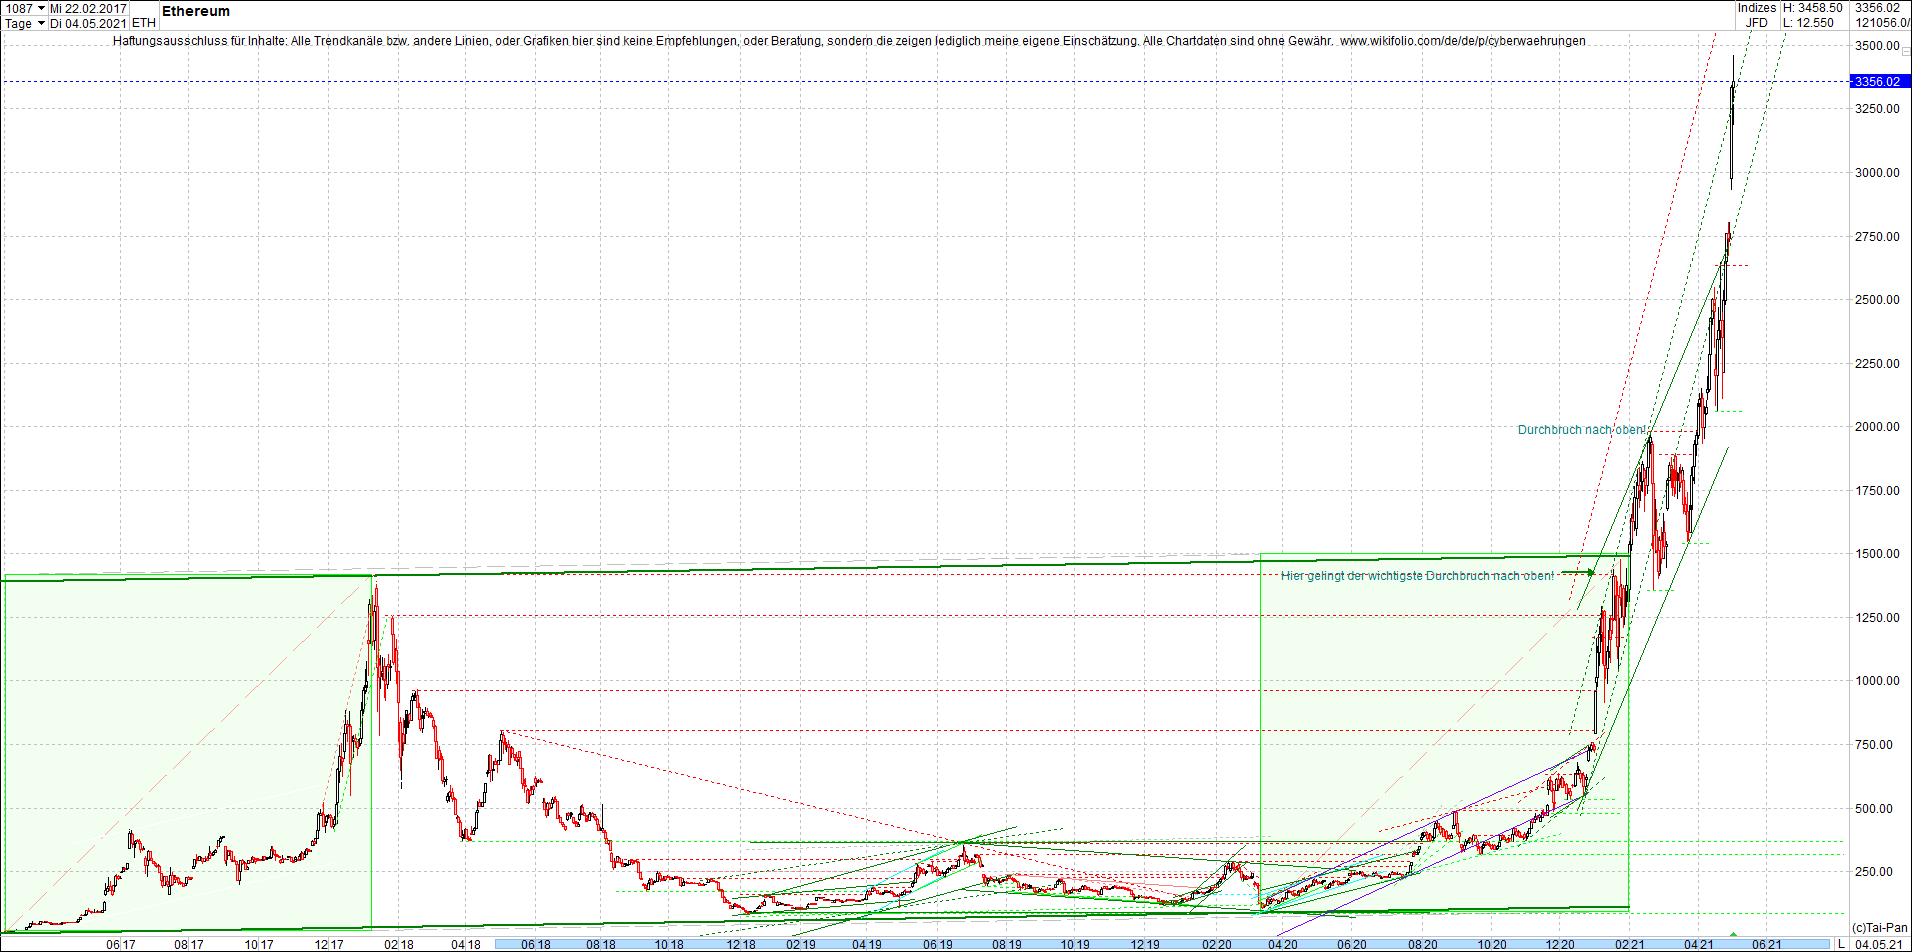Click the 3000.00 price axis label
1912x952 pixels.
(1877, 173)
